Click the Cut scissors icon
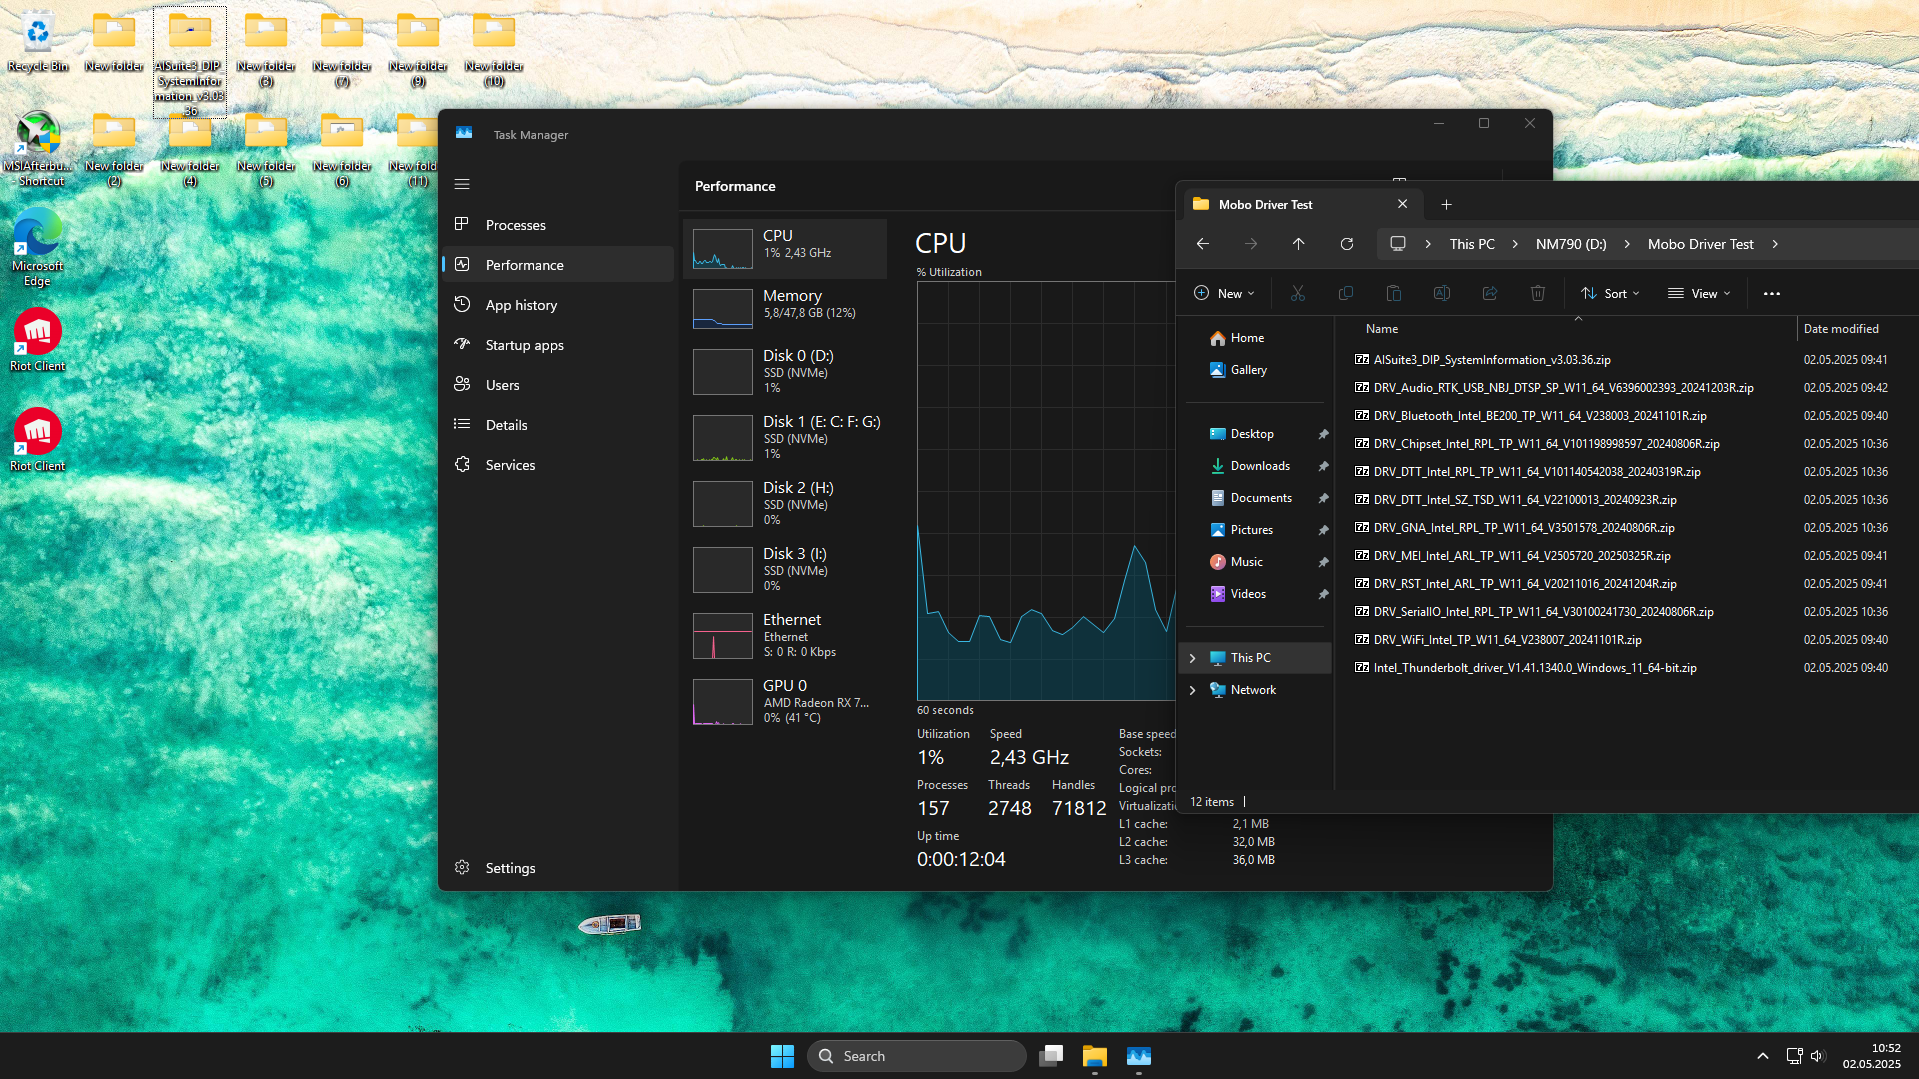Viewport: 1919px width, 1079px height. click(1297, 293)
